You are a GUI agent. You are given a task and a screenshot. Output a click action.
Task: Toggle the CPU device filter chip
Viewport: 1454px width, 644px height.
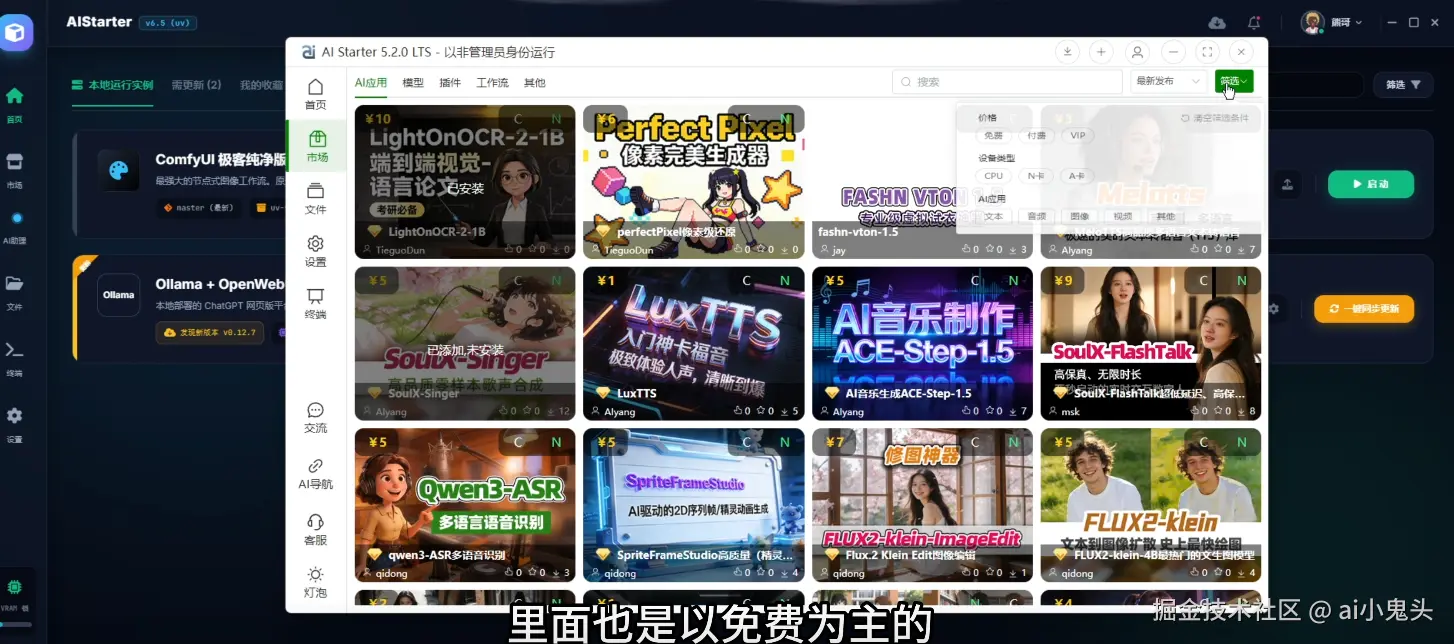coord(993,175)
